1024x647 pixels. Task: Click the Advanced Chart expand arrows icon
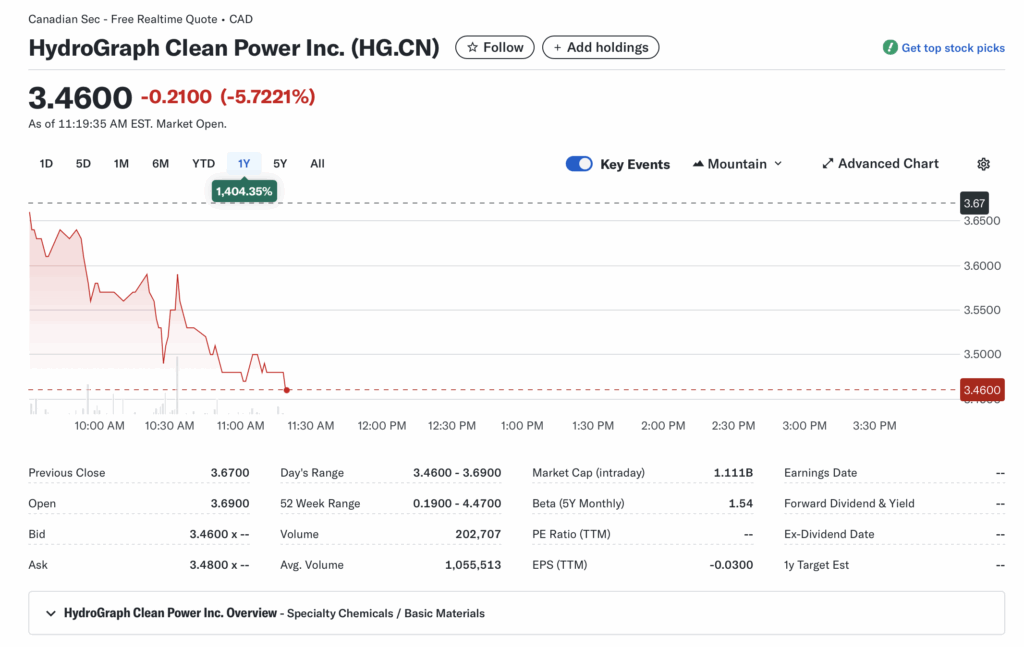827,163
